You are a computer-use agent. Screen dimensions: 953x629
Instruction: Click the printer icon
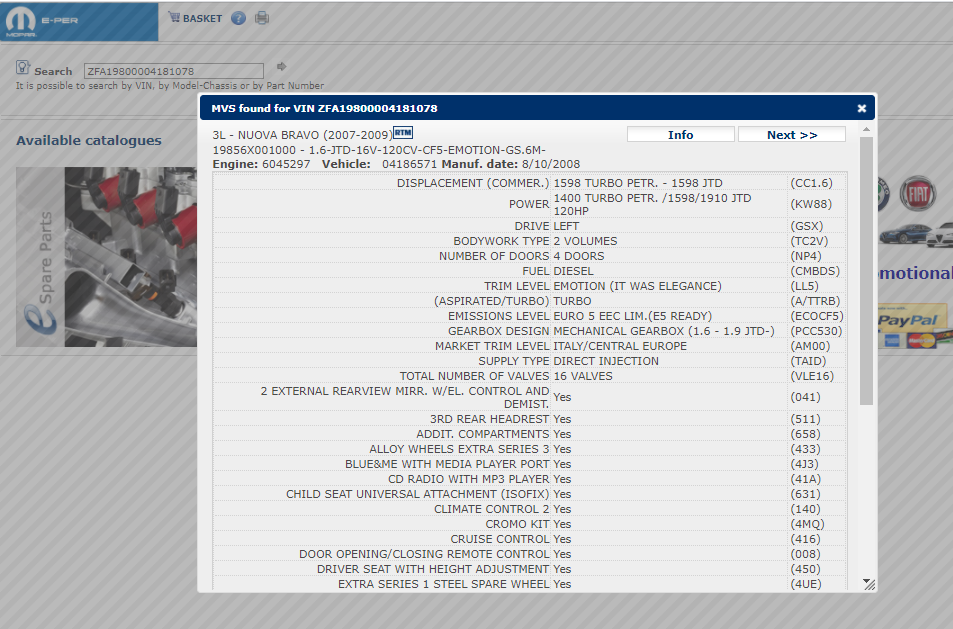pyautogui.click(x=262, y=18)
